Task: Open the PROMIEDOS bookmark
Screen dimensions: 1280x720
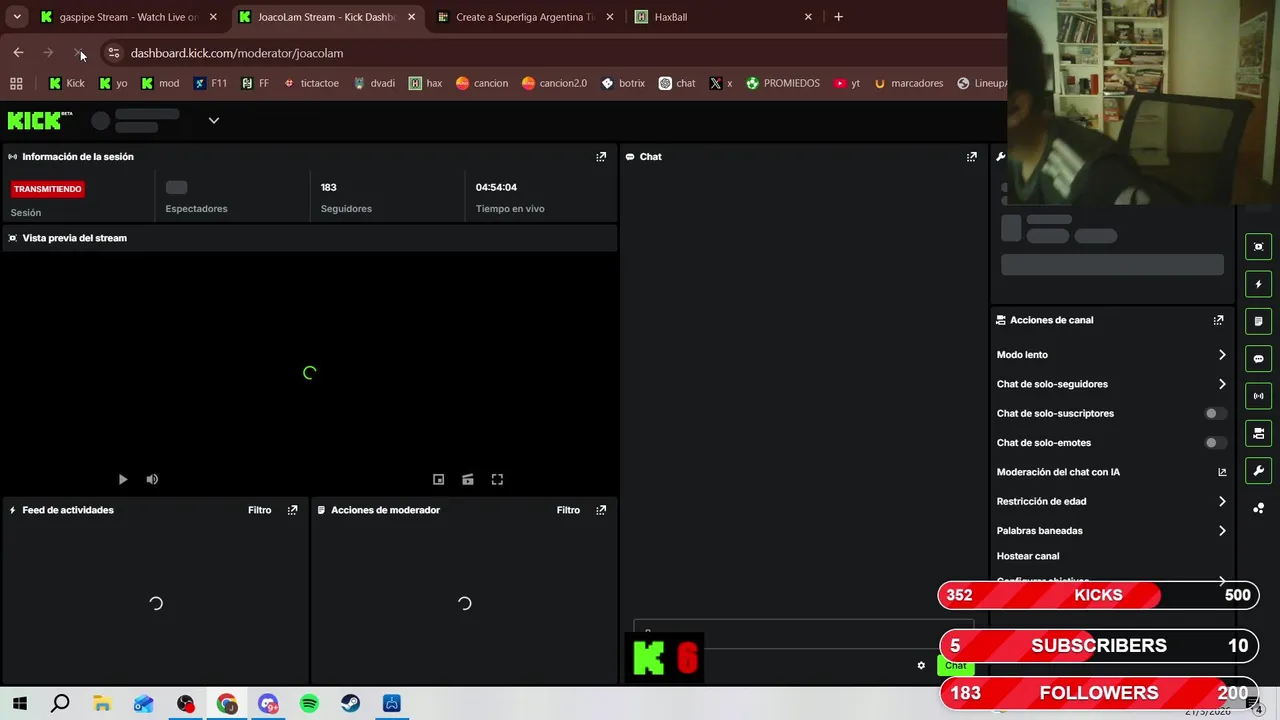Action: point(782,83)
